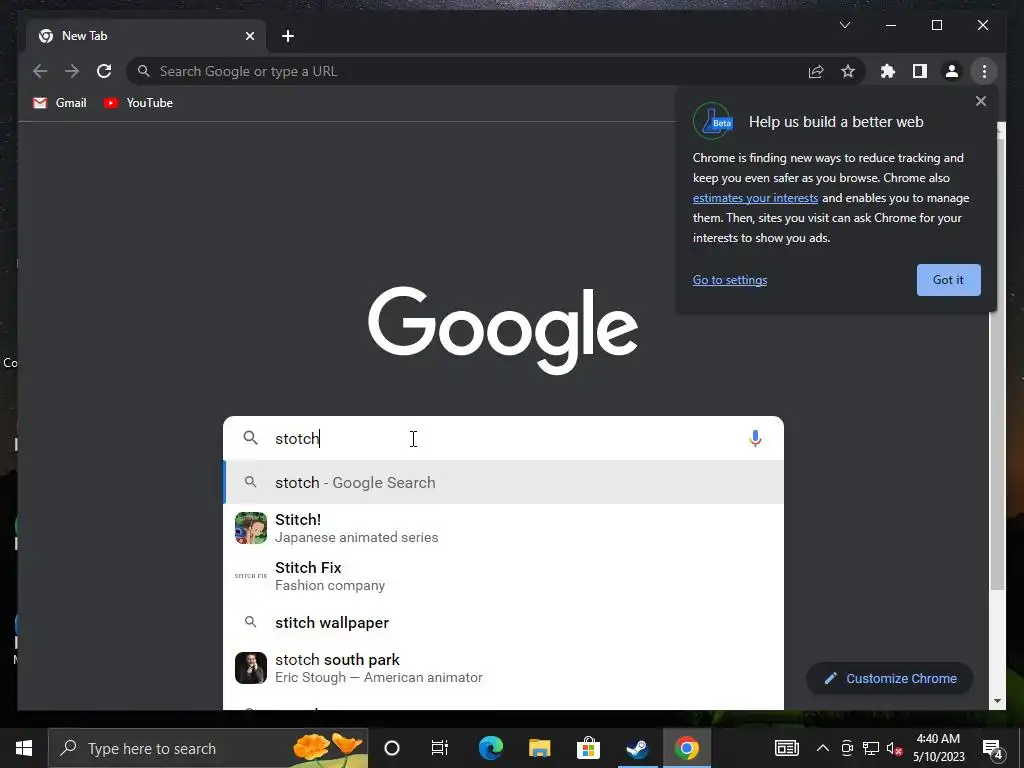Click the muted volume tray icon

(x=895, y=748)
